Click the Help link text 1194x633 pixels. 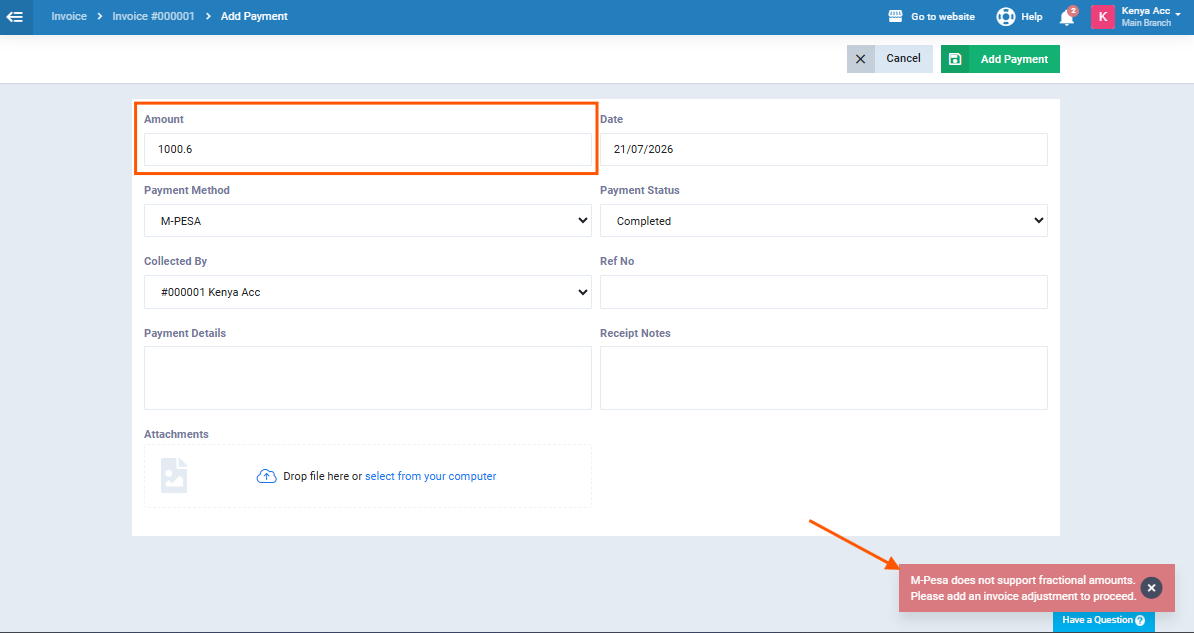click(x=1032, y=17)
